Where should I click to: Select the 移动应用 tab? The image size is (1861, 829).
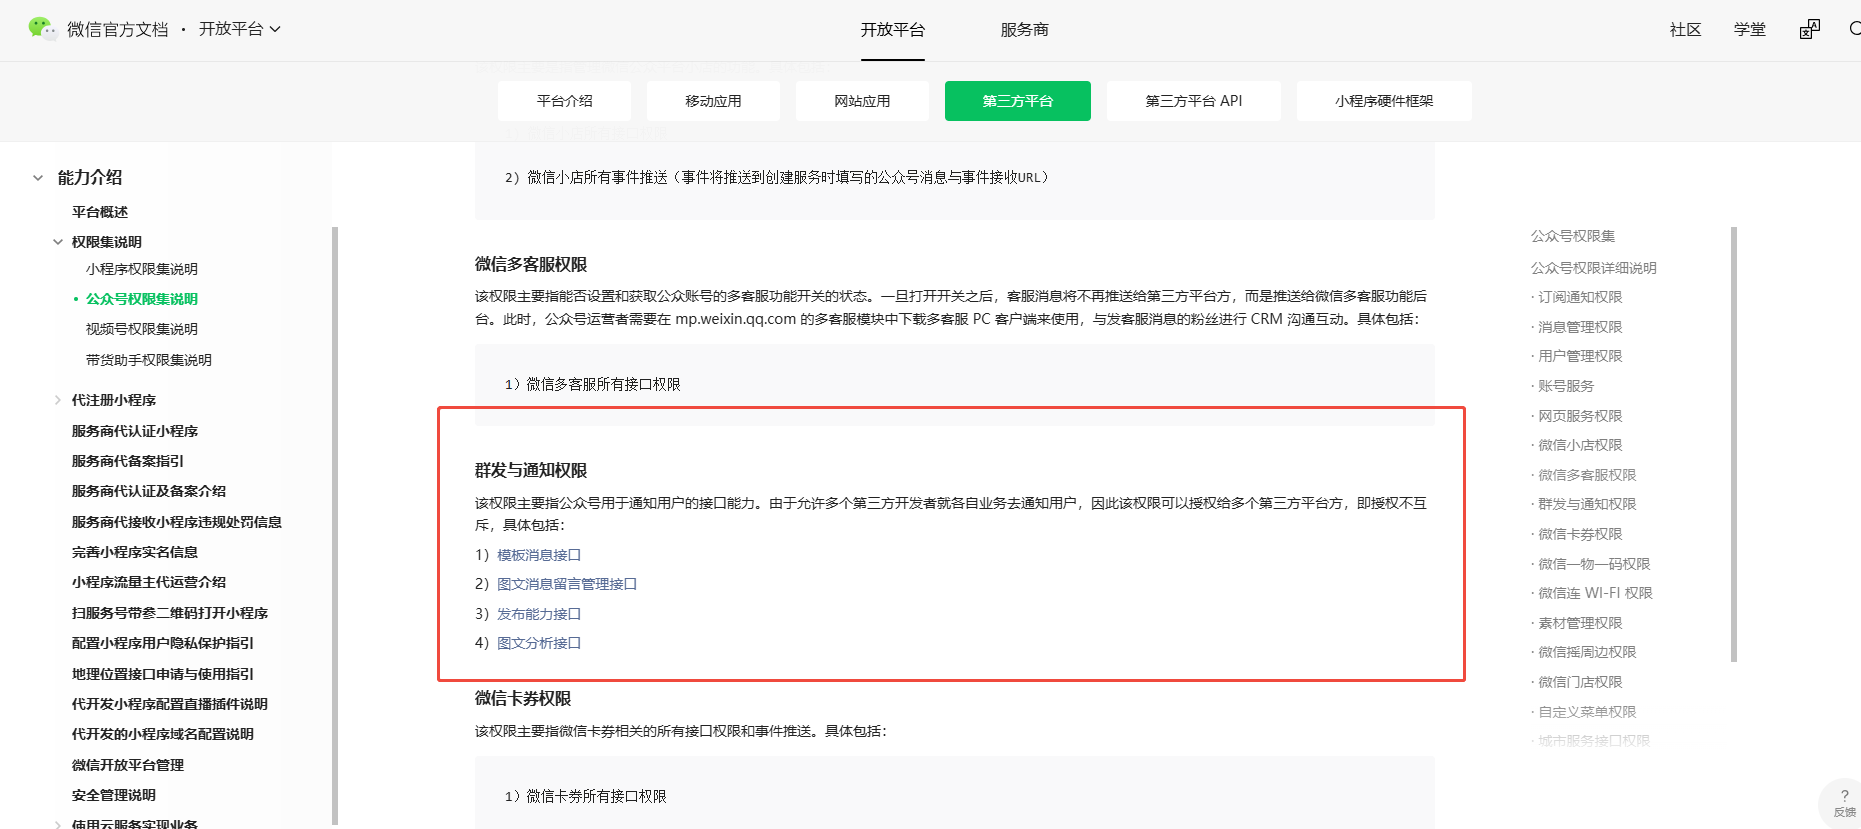click(x=713, y=101)
